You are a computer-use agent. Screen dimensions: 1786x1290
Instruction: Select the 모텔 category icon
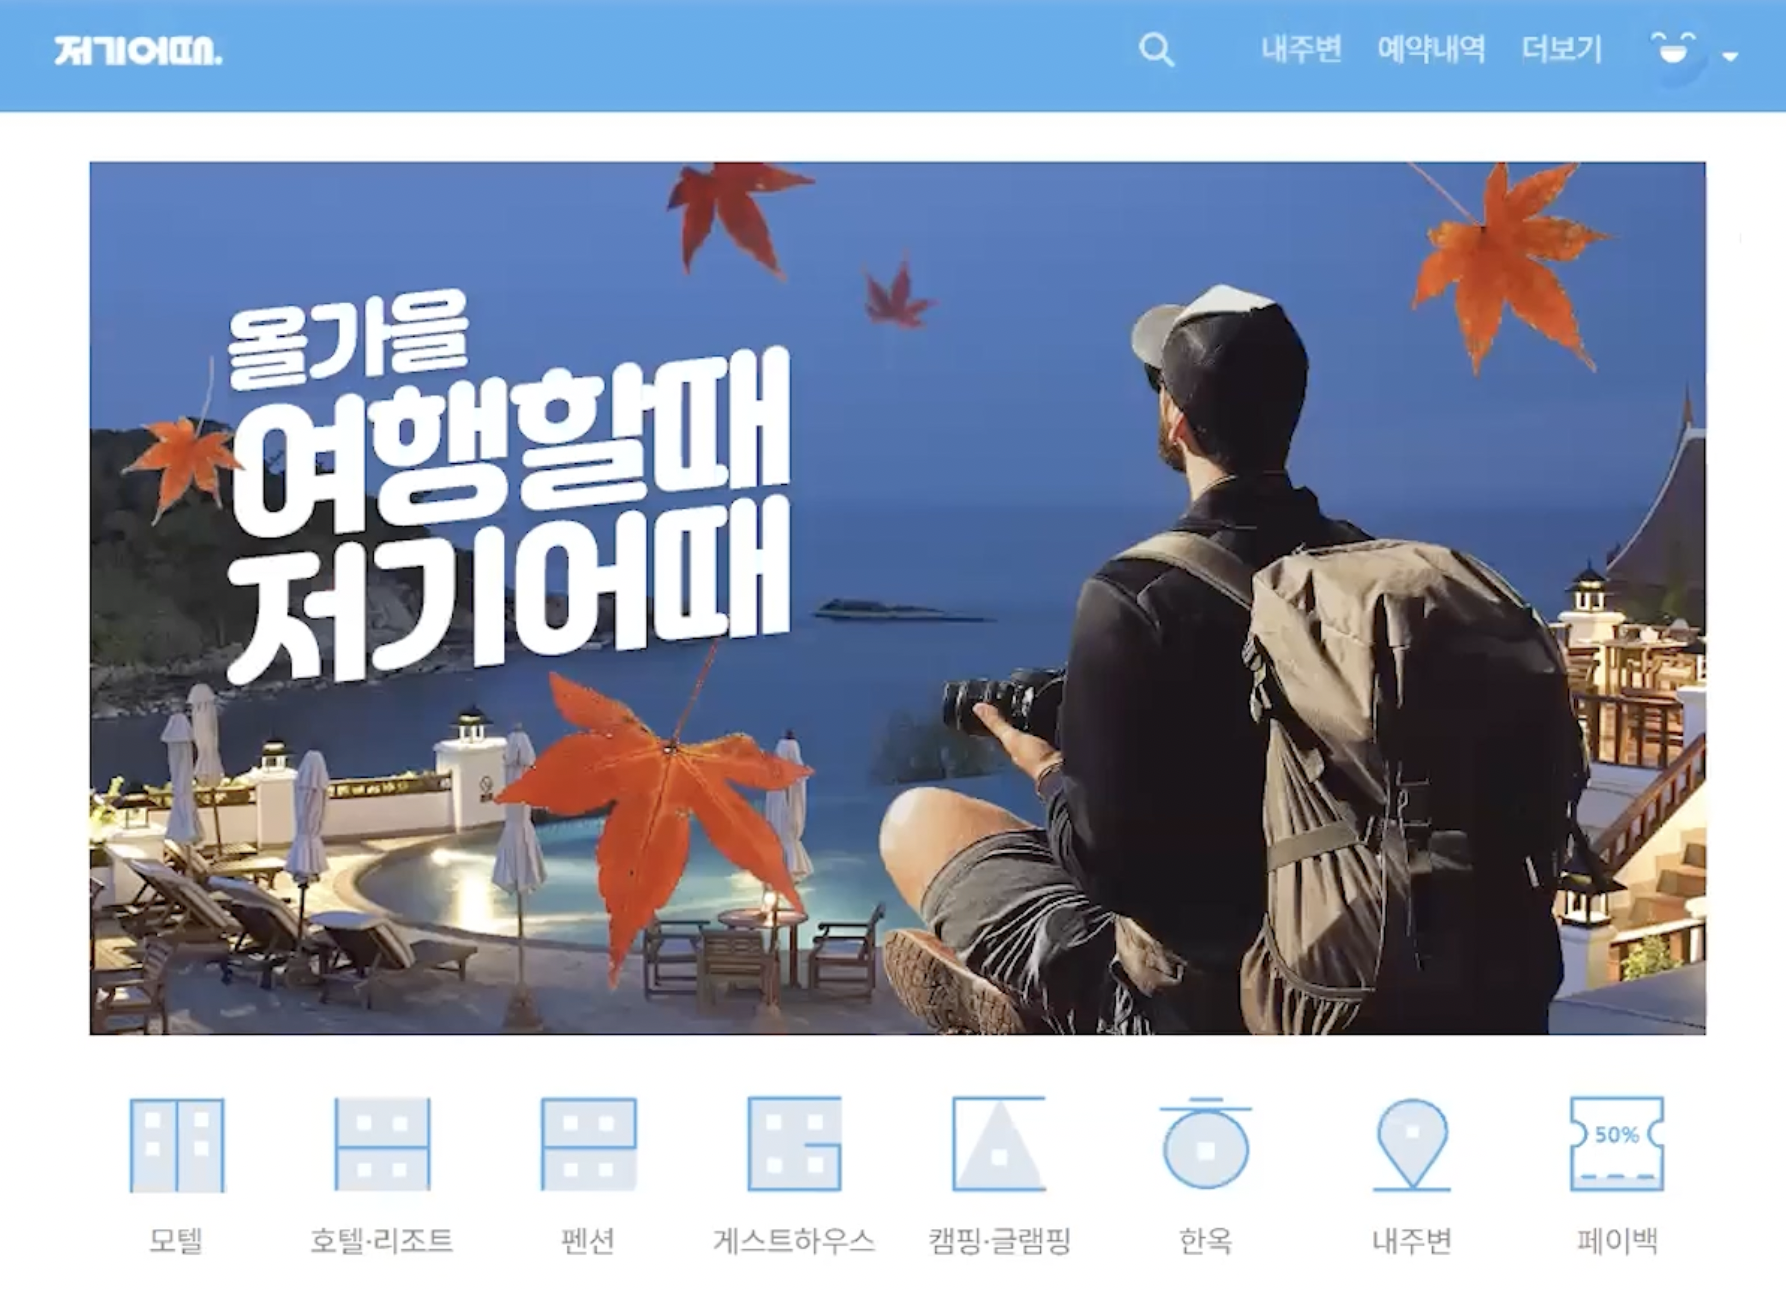point(177,1145)
